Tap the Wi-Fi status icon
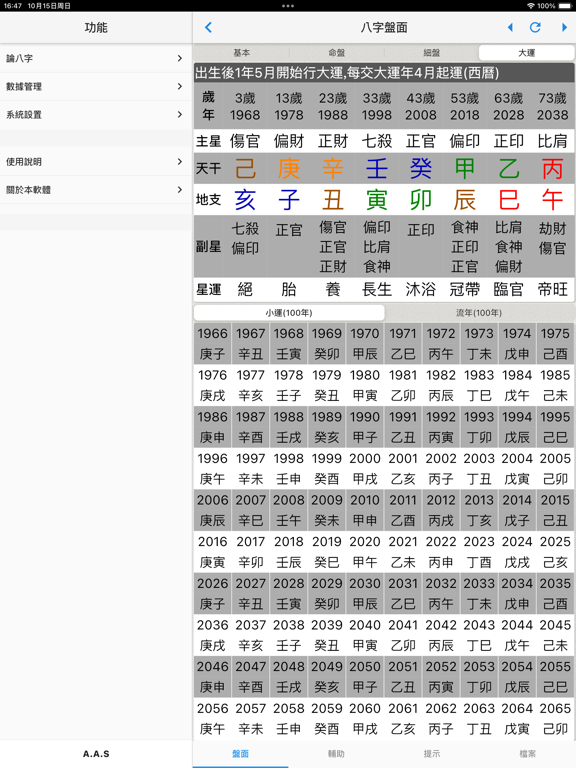The image size is (576, 768). coord(530,6)
